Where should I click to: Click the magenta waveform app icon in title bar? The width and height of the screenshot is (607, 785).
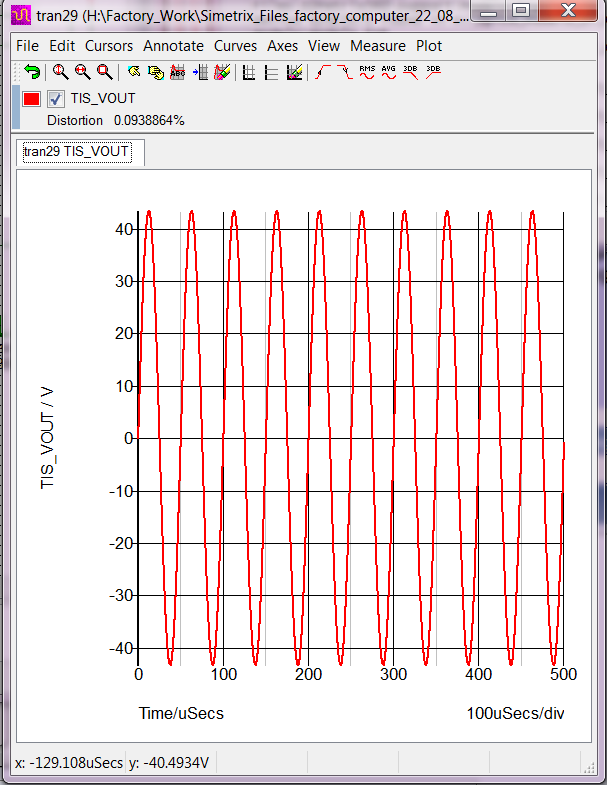coord(21,15)
